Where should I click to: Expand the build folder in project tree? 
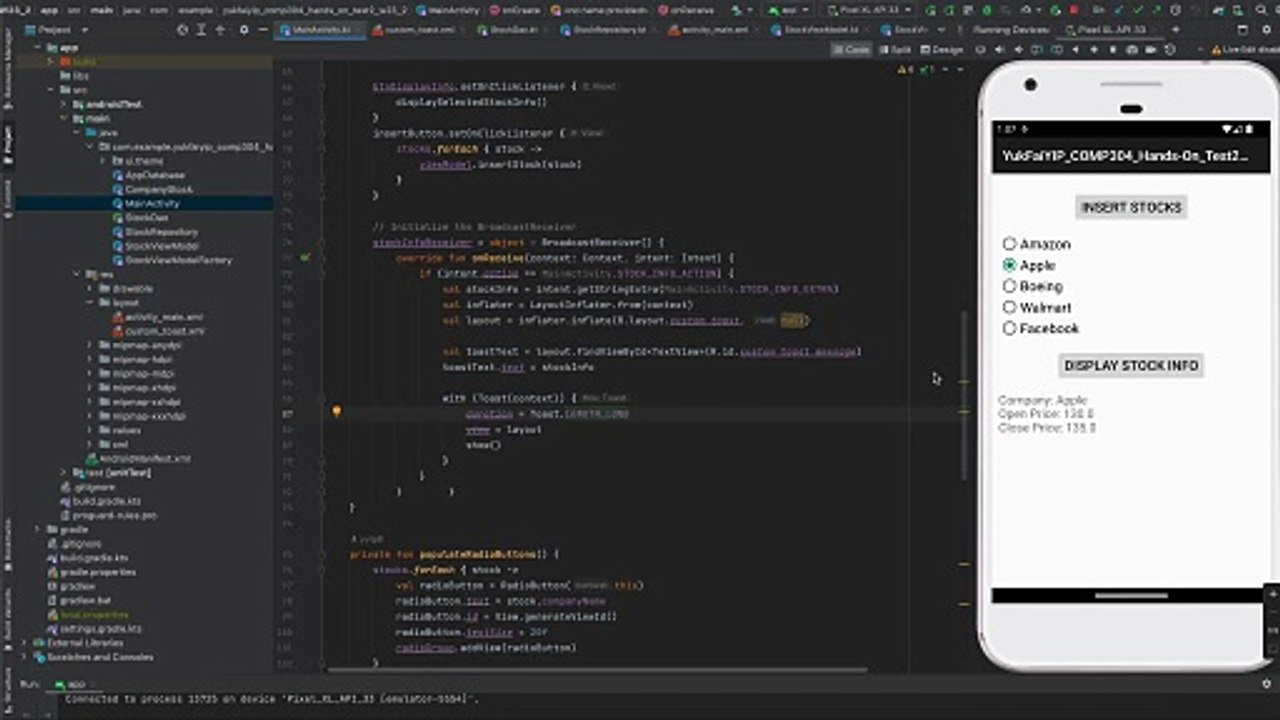[x=50, y=61]
